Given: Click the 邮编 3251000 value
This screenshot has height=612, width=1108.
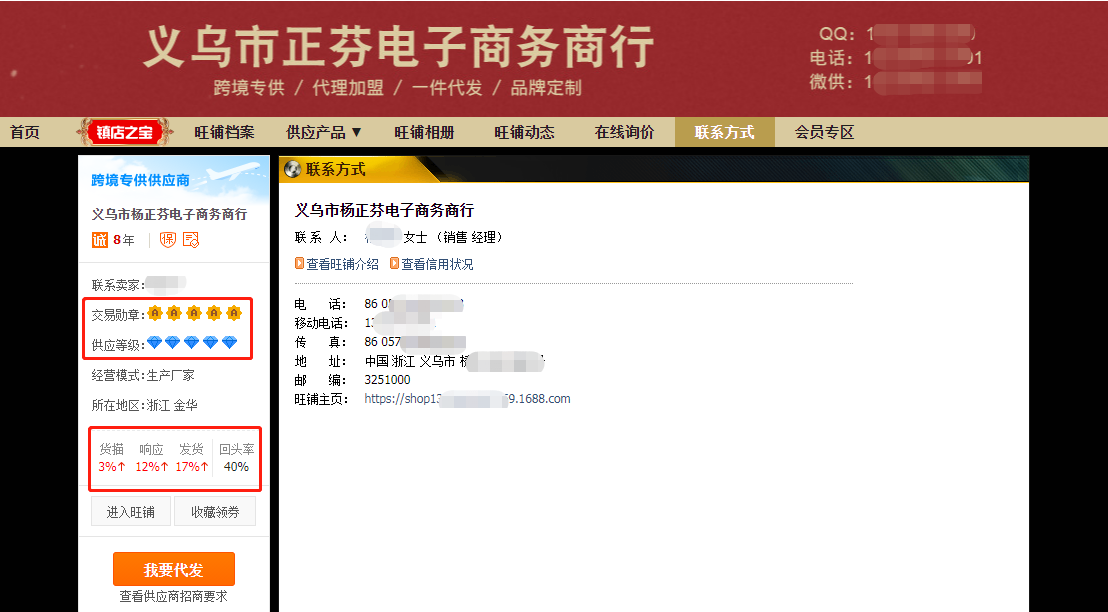Looking at the screenshot, I should pyautogui.click(x=387, y=379).
